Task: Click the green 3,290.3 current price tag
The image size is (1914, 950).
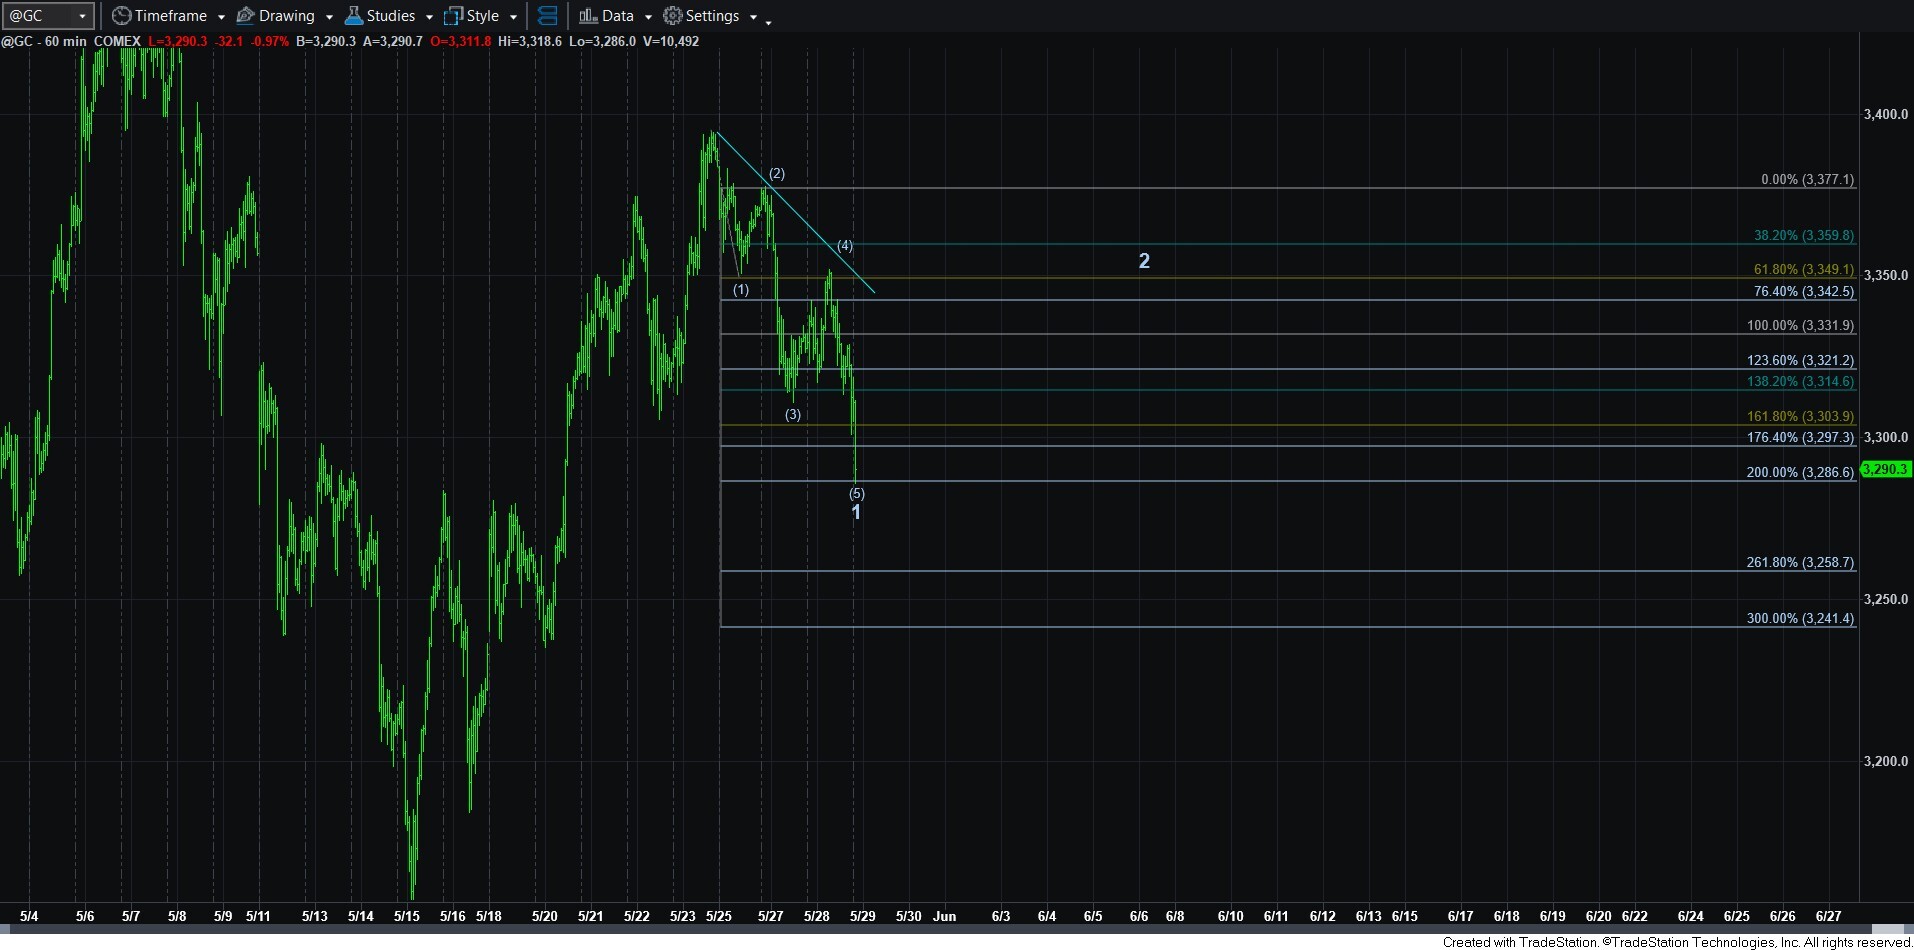Action: click(1885, 469)
